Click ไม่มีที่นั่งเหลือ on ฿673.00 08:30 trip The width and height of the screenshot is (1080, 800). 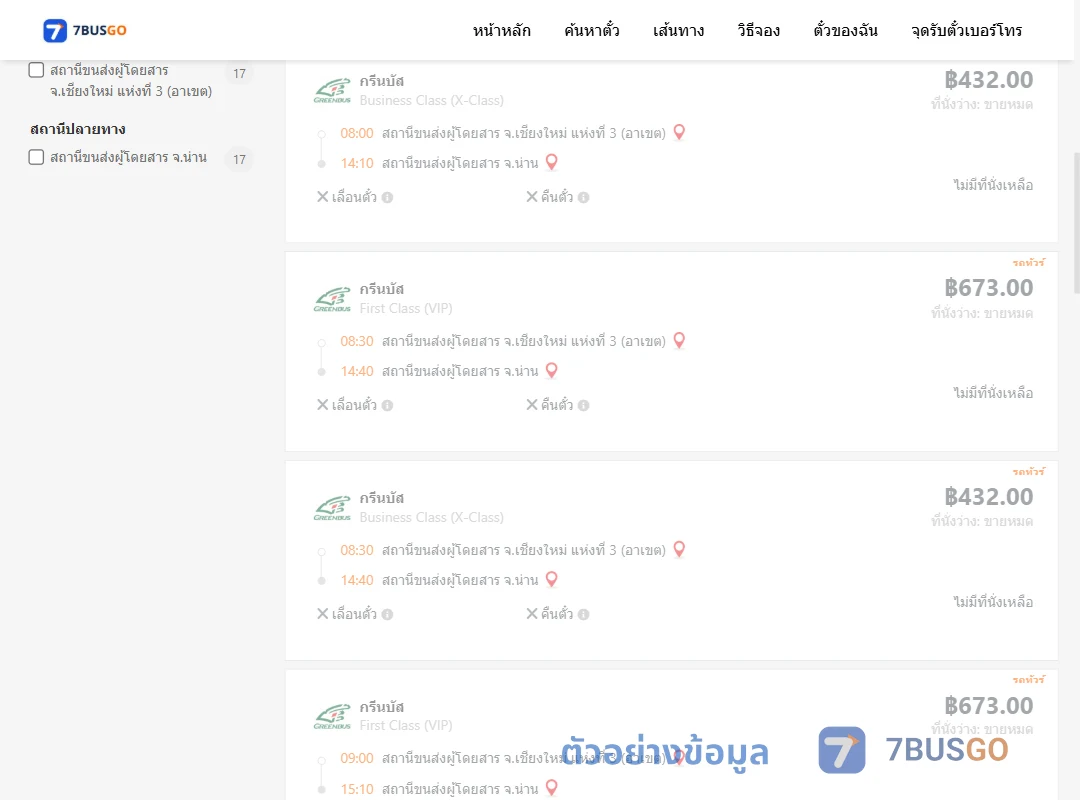click(x=993, y=393)
